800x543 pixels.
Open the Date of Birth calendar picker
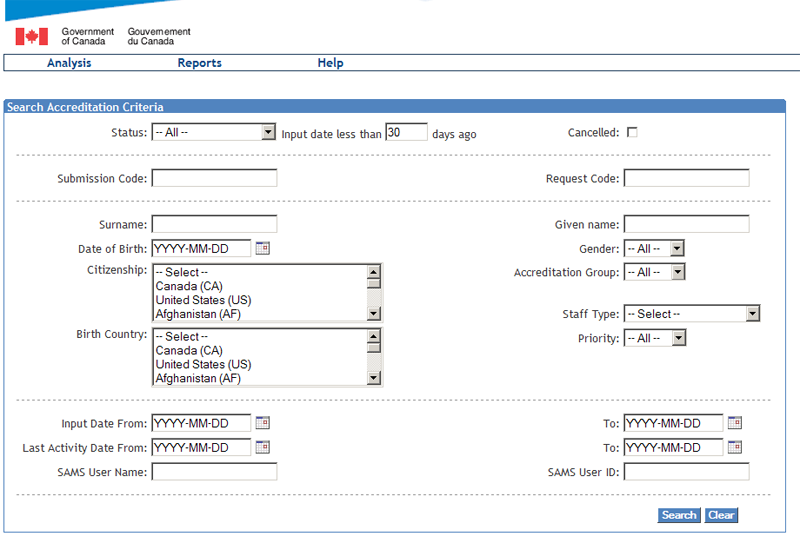point(262,249)
